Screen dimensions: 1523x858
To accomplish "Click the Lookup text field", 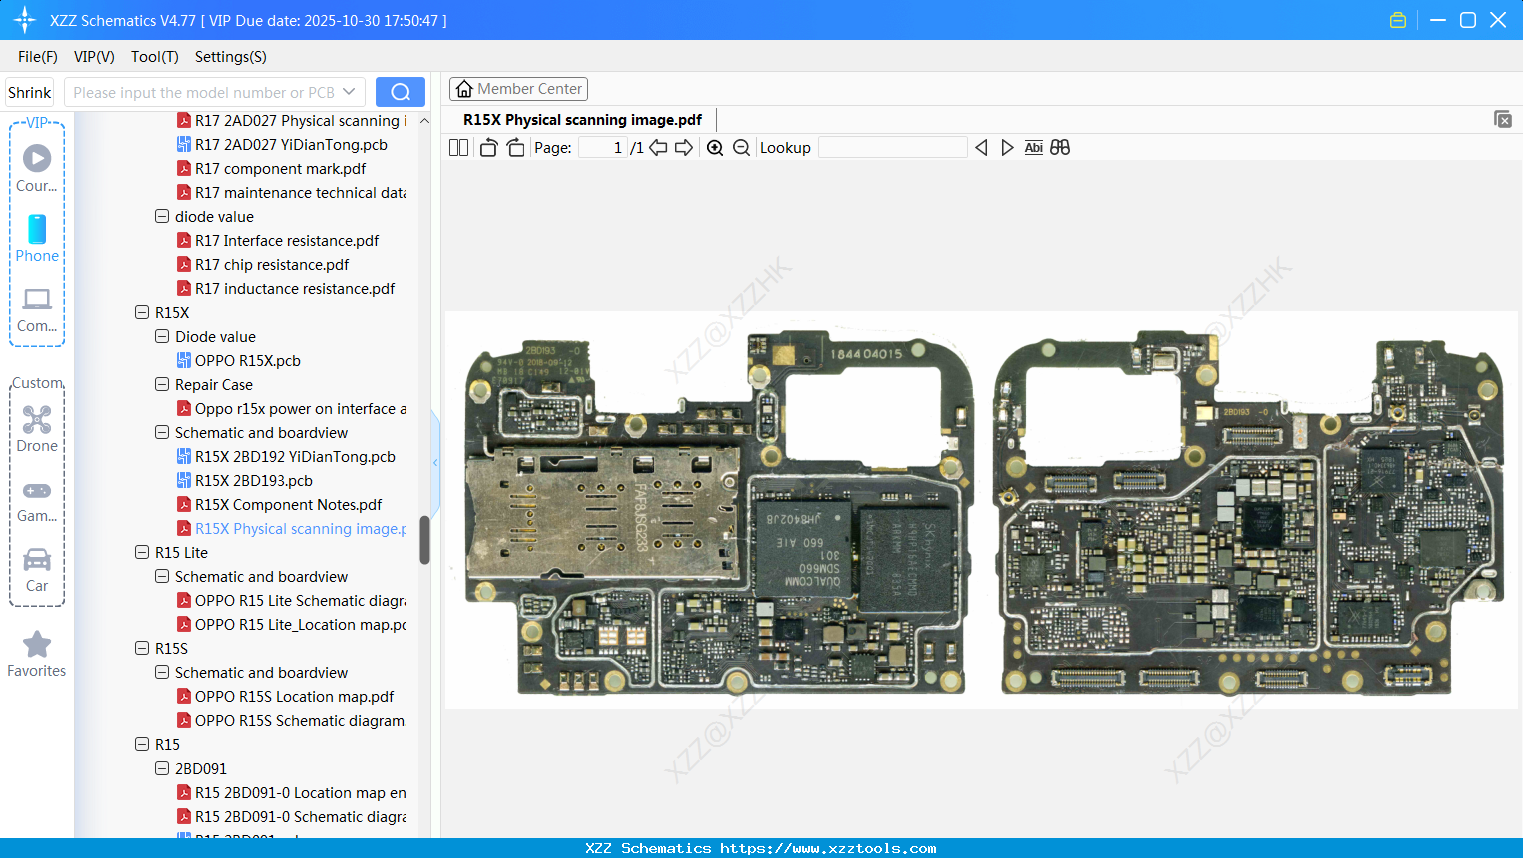I will click(x=892, y=148).
